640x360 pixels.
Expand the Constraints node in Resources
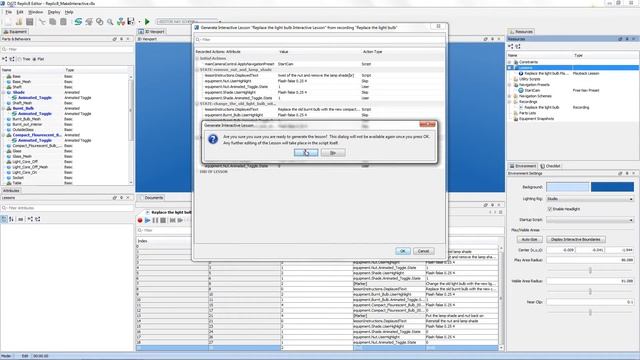point(510,62)
